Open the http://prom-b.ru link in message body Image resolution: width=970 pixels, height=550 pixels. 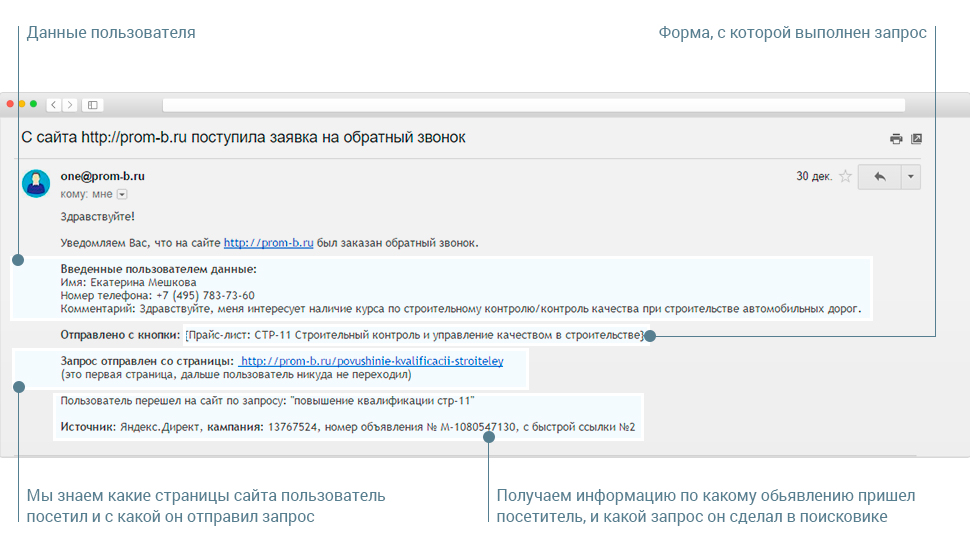click(x=268, y=243)
